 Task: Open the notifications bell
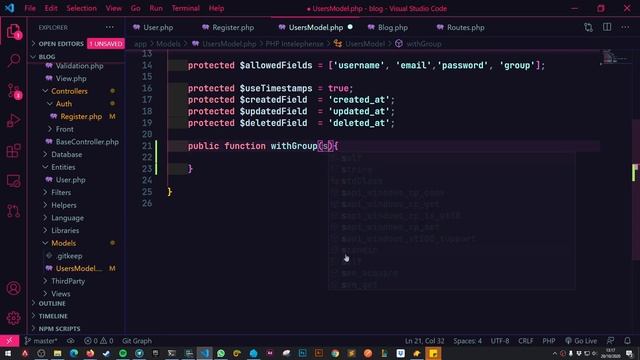coord(627,340)
